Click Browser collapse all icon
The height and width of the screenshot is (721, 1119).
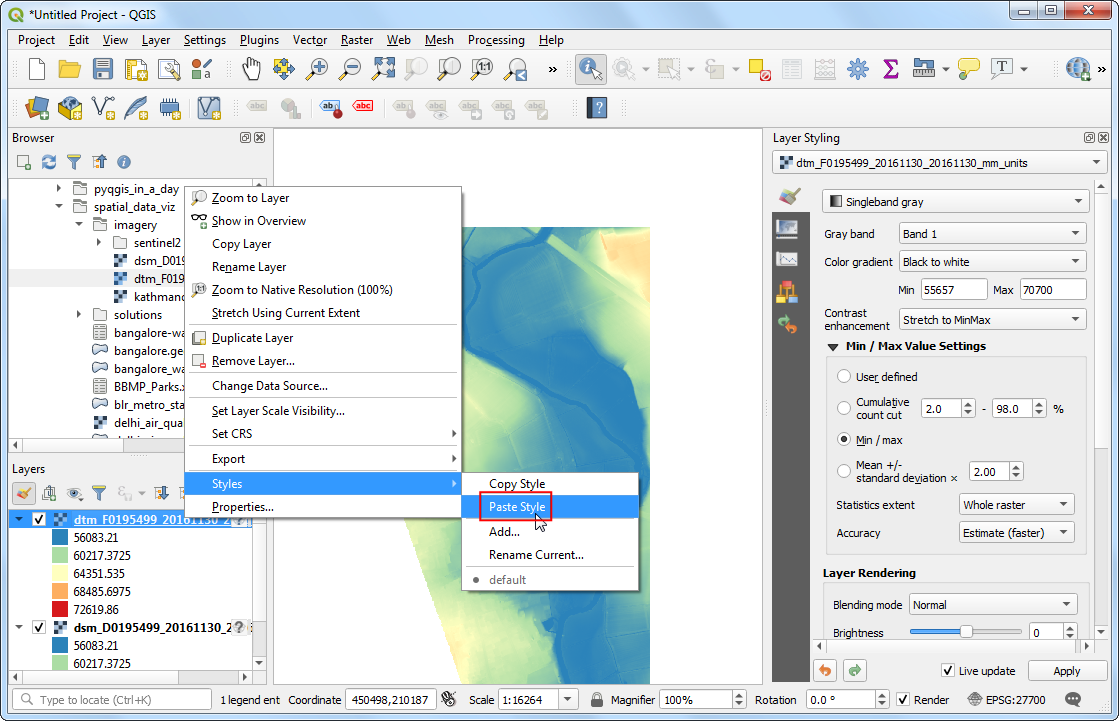(x=98, y=162)
